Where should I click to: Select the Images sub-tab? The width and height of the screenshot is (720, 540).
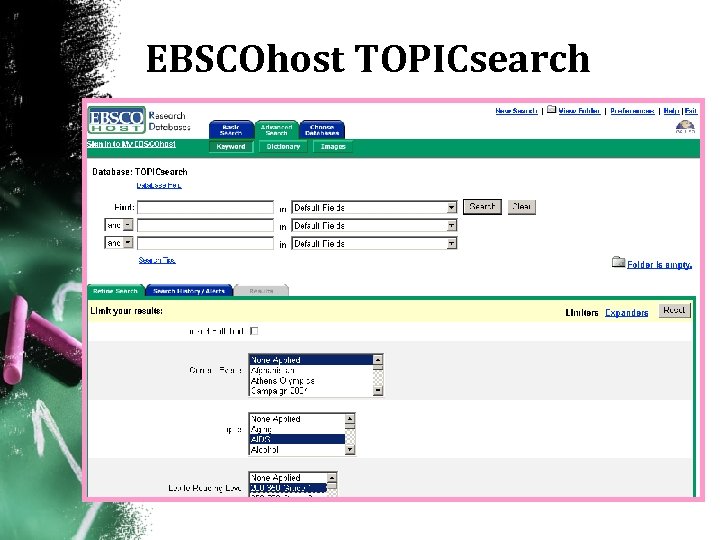point(333,146)
